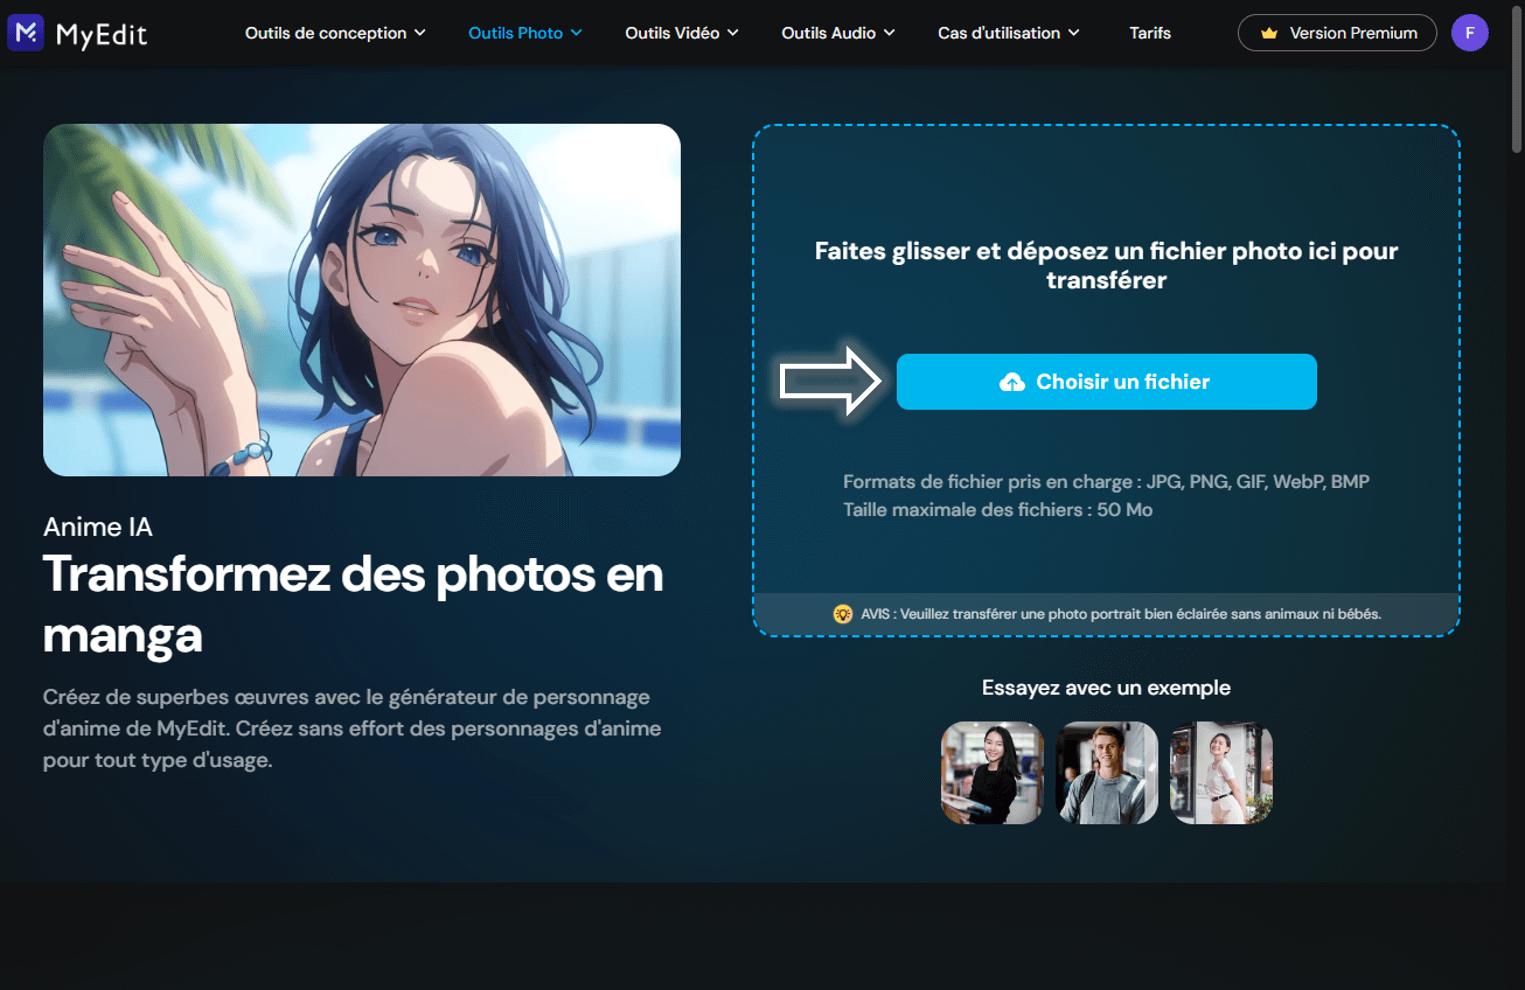Open the Tarifs page
The image size is (1525, 990).
[x=1150, y=32]
